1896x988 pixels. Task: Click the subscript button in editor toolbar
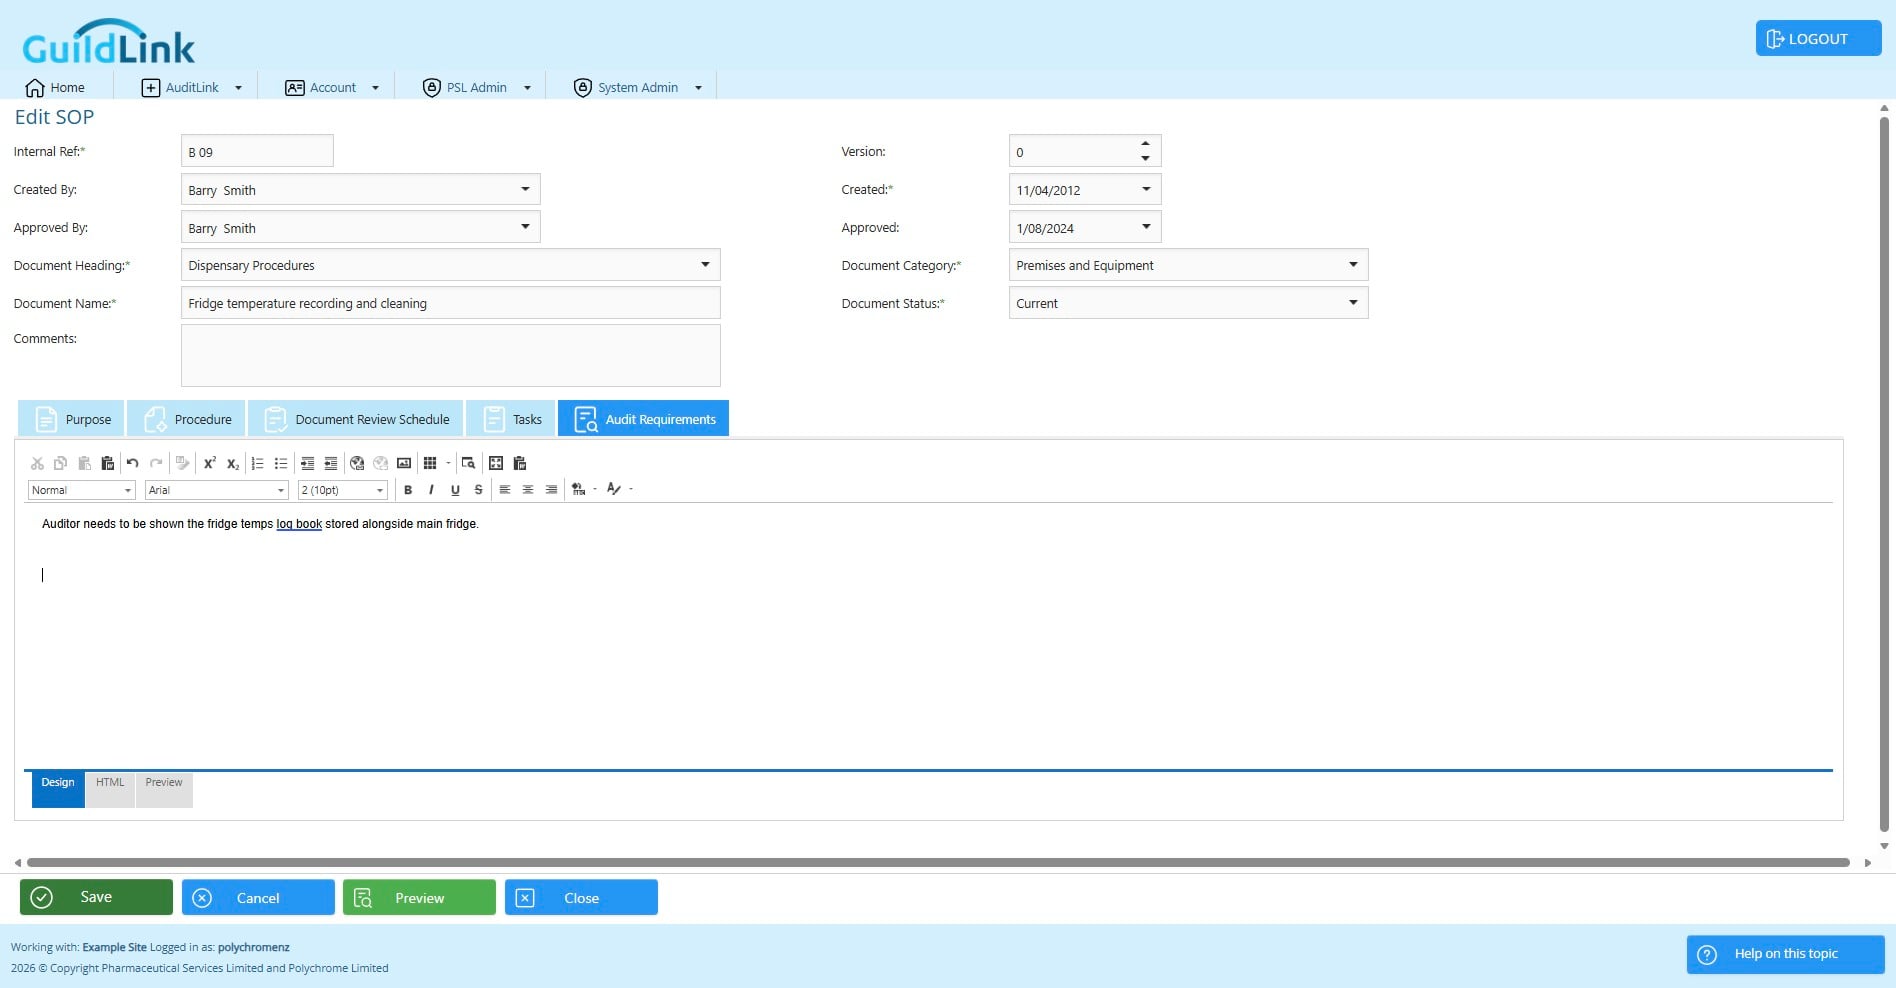point(232,463)
